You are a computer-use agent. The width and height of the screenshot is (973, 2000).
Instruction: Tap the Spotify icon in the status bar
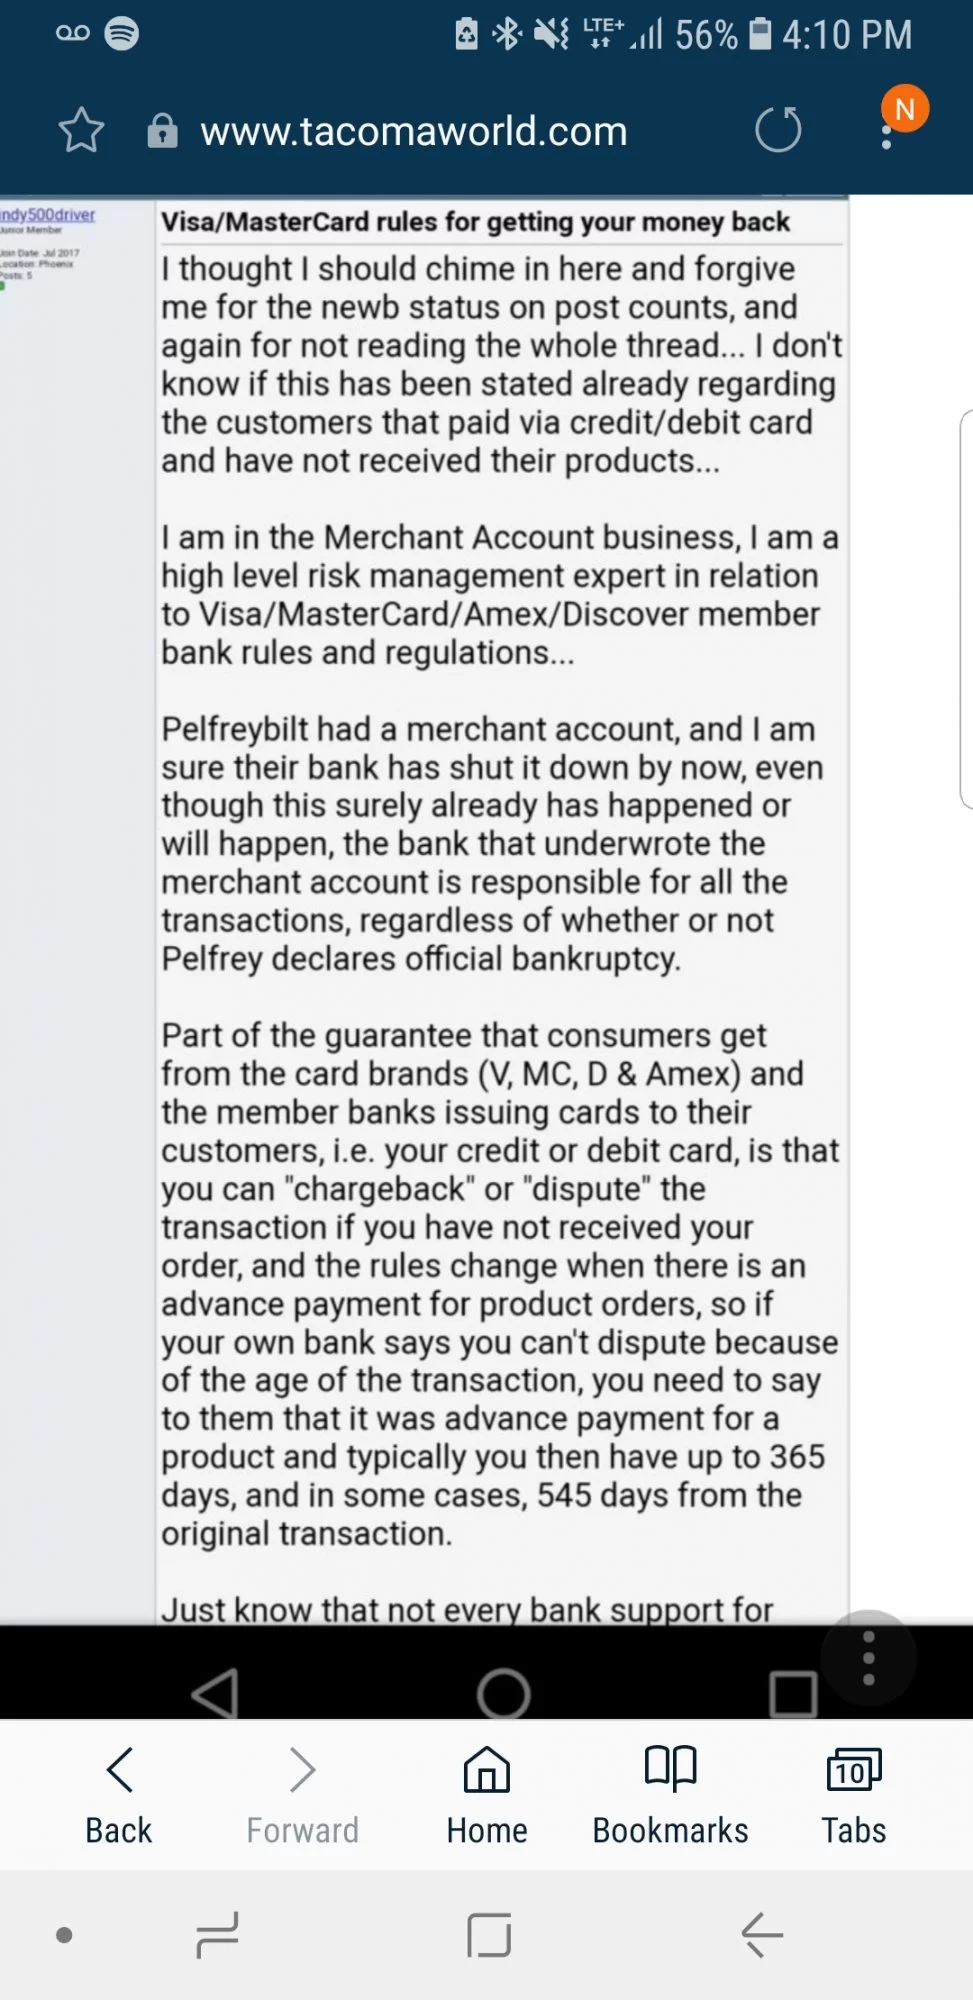point(120,33)
